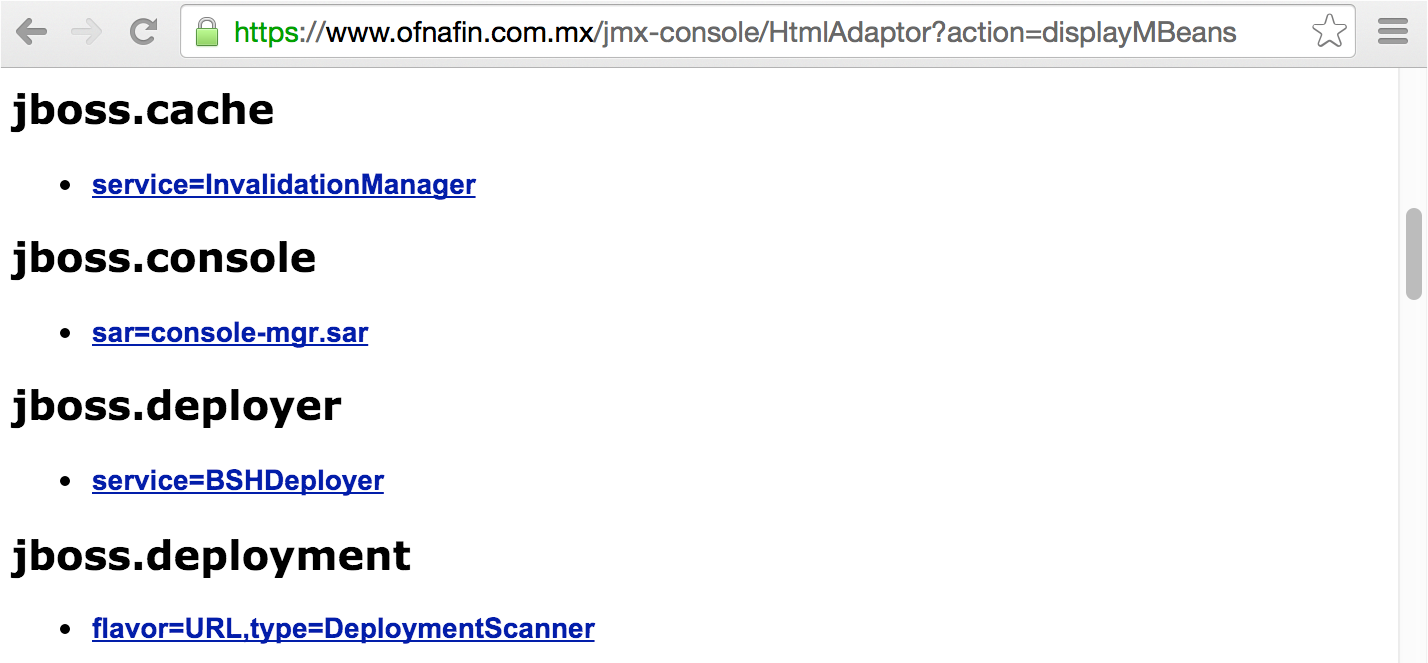Click the jboss.deployment domain heading
This screenshot has width=1428, height=663.
[211, 554]
